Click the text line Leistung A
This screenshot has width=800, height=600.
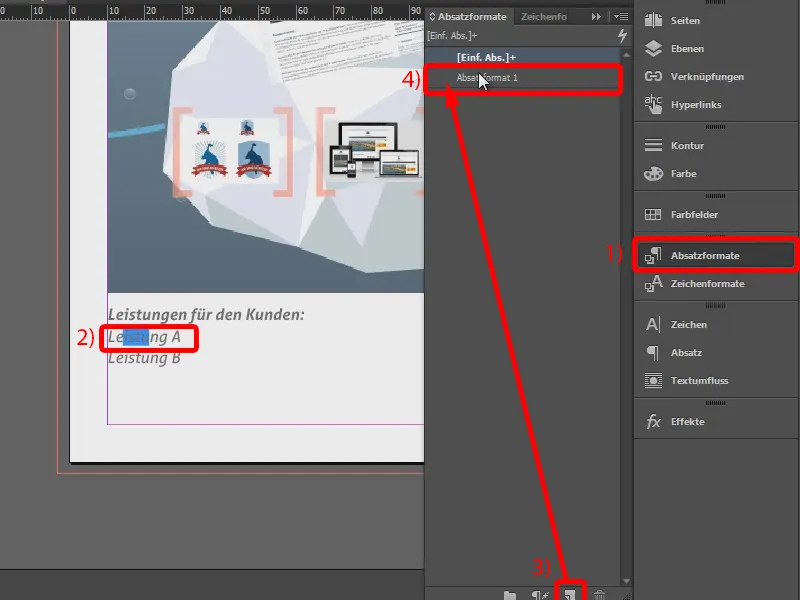[144, 337]
